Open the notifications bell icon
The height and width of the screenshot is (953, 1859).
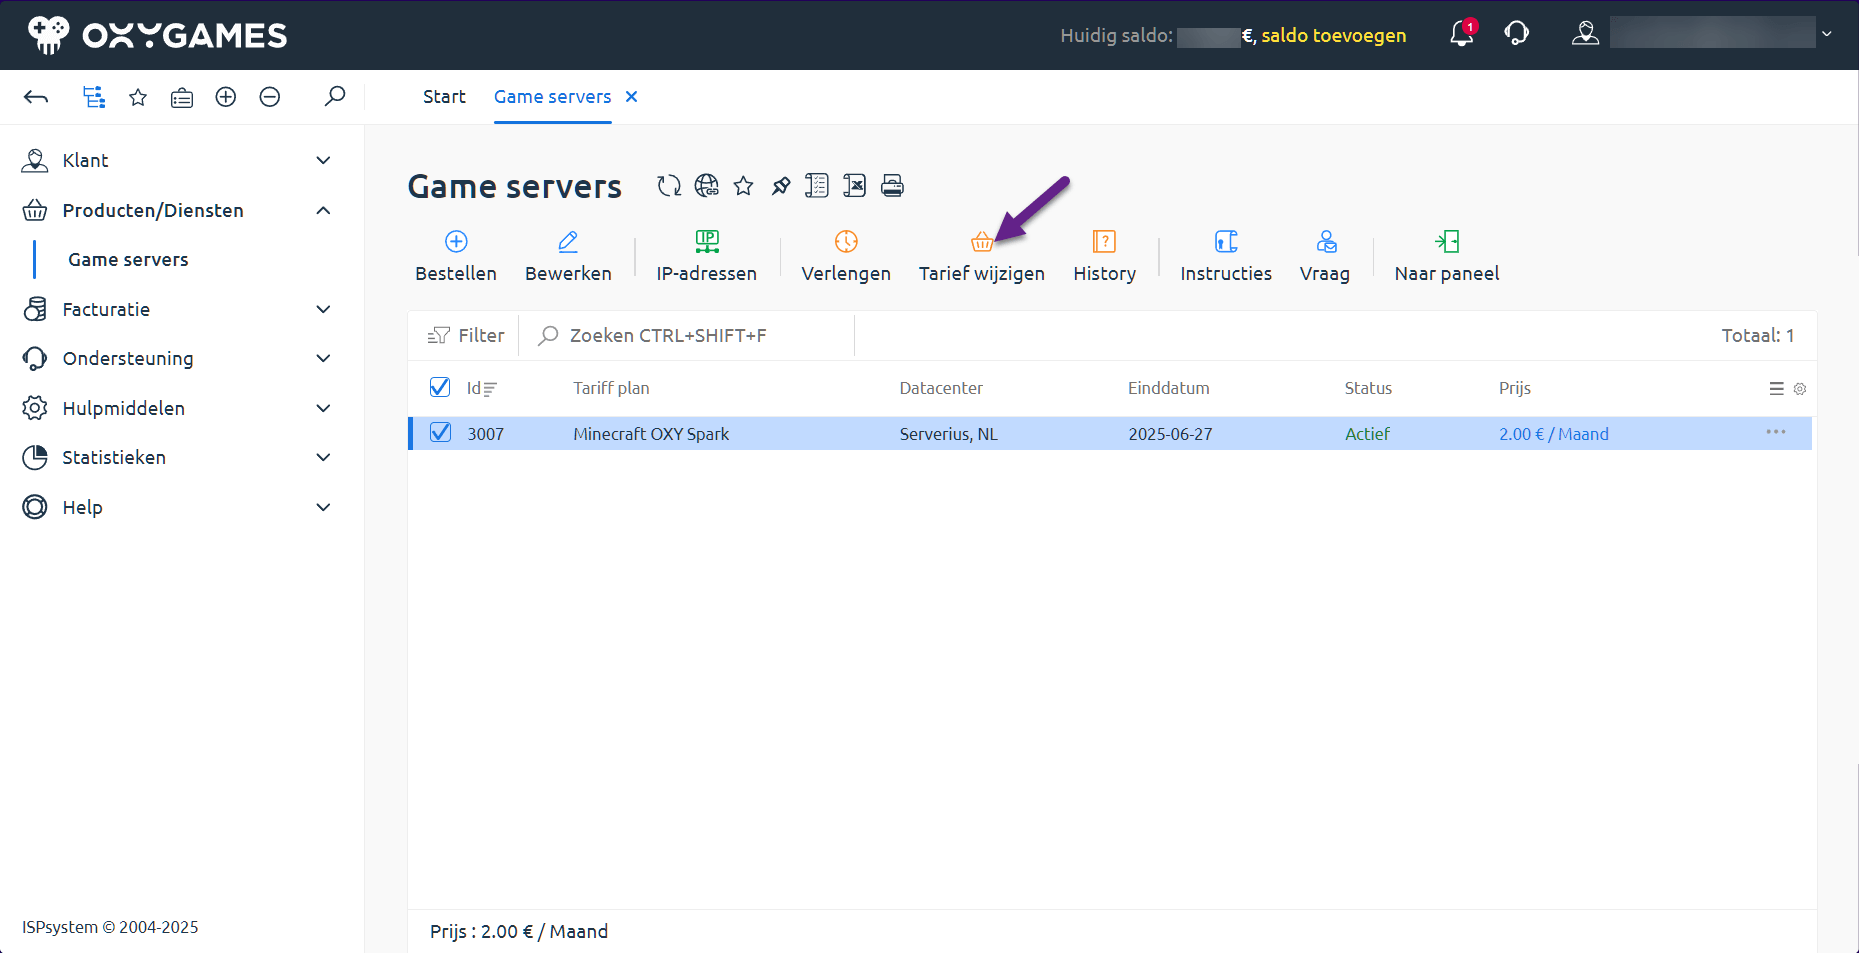point(1461,35)
